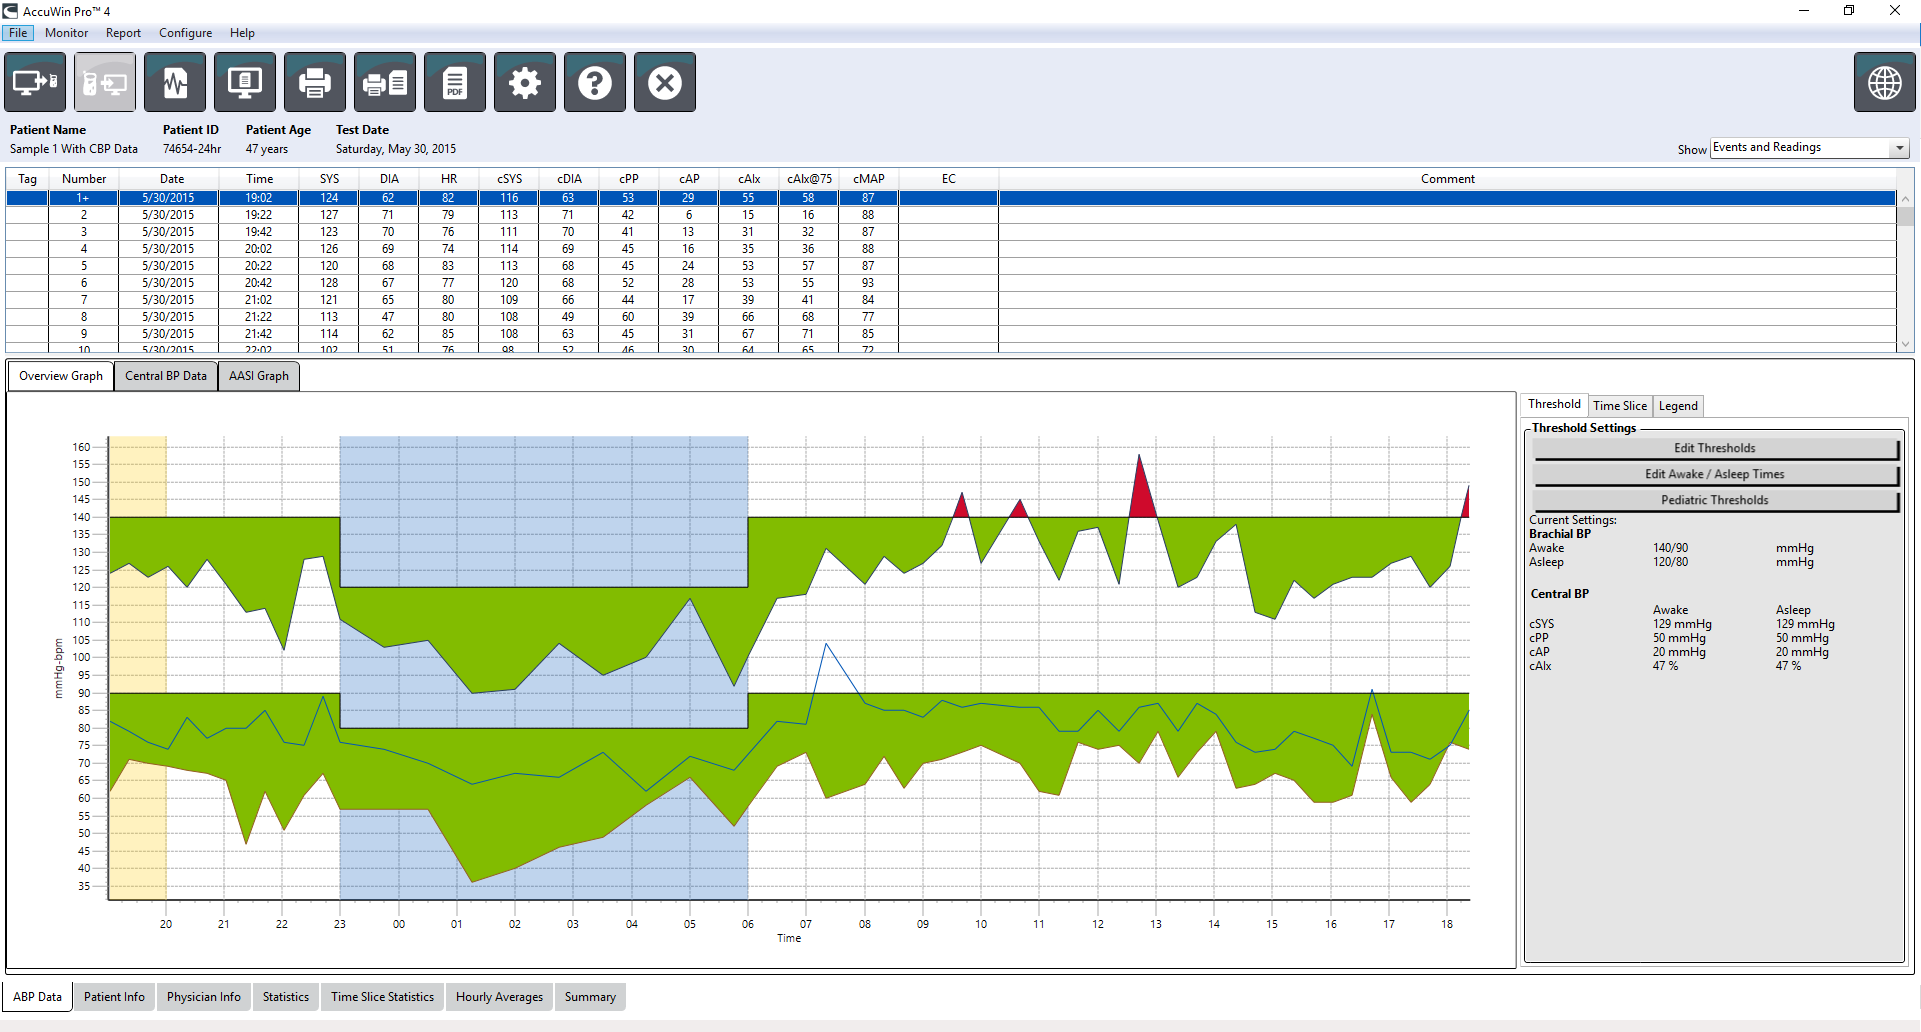Click the Patient ID value 74654-24hr
The image size is (1921, 1032).
pyautogui.click(x=192, y=149)
